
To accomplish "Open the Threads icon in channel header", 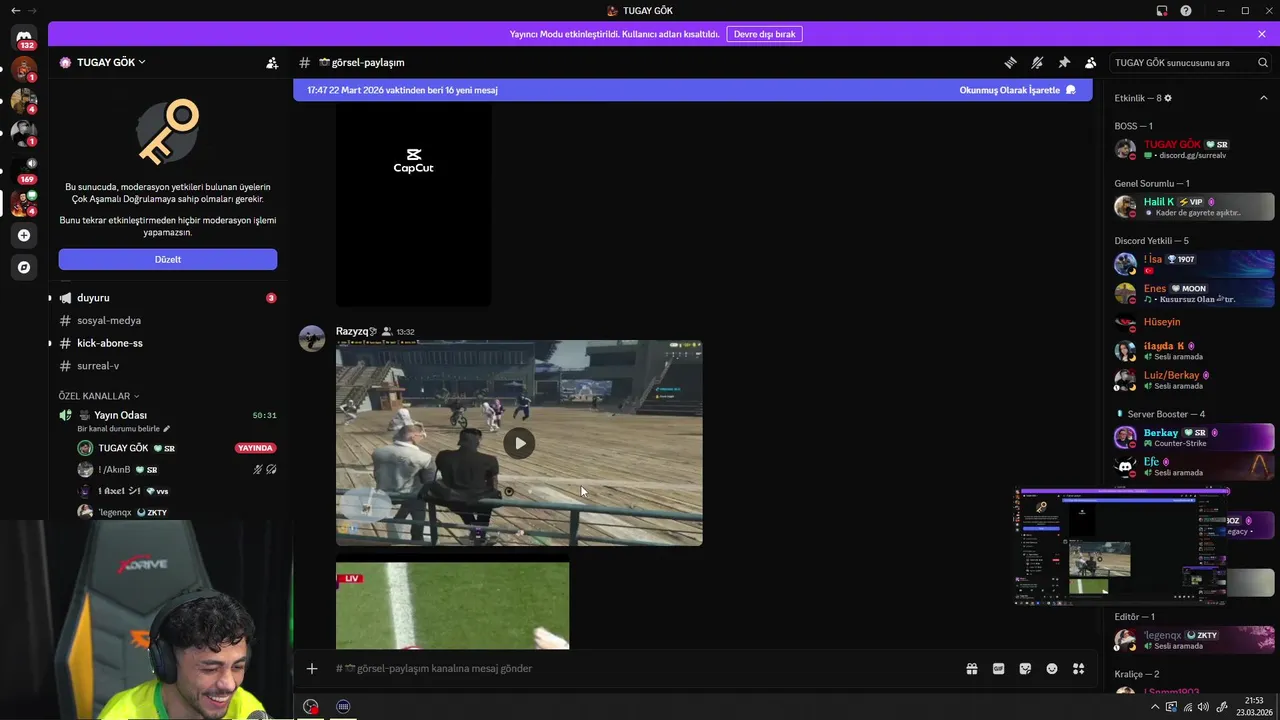I will (x=1010, y=62).
